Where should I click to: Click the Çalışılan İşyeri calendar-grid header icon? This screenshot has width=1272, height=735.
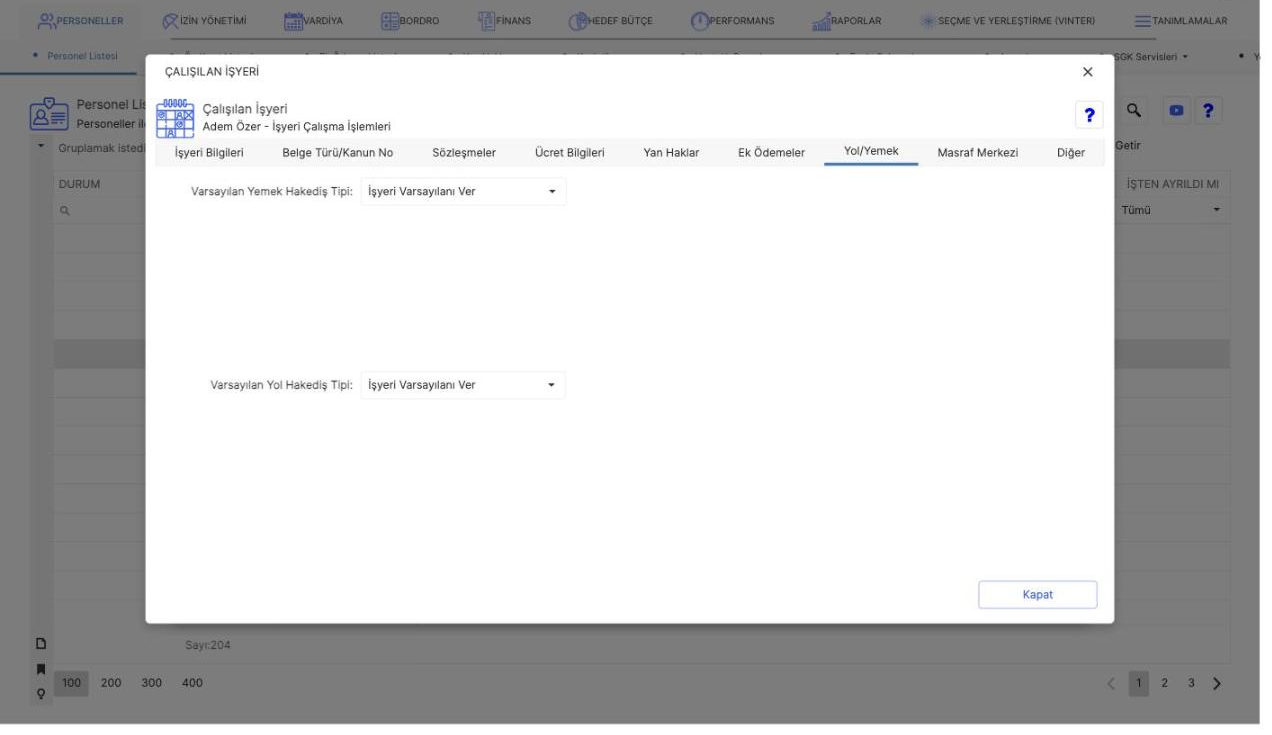177,117
